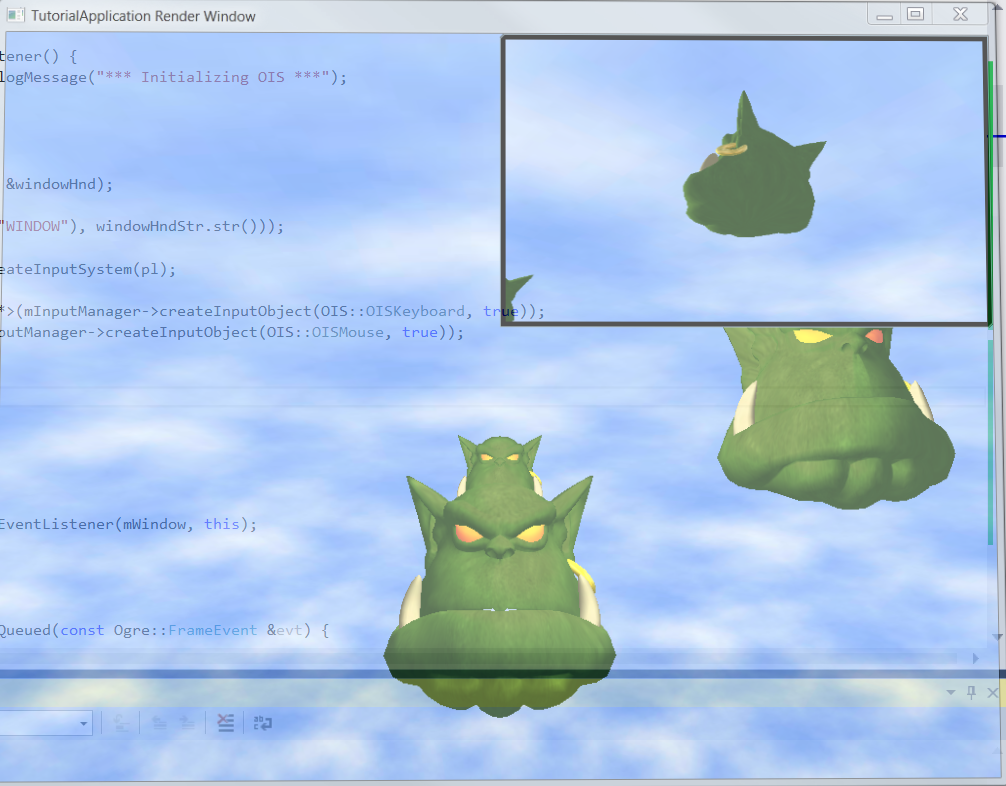Image resolution: width=1006 pixels, height=786 pixels.
Task: Click the "*** Initializing OIS ***" string
Action: coord(212,77)
